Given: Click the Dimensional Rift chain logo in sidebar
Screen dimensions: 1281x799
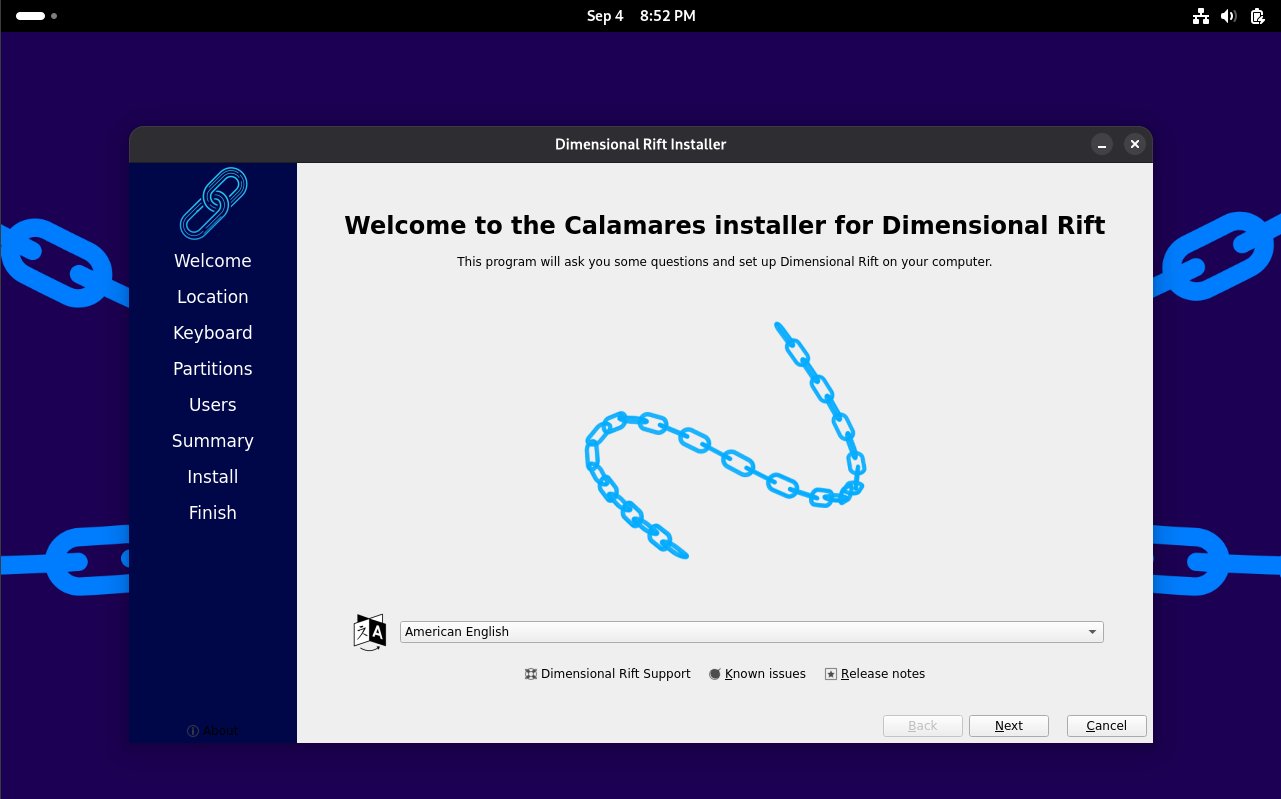Looking at the screenshot, I should coord(213,204).
